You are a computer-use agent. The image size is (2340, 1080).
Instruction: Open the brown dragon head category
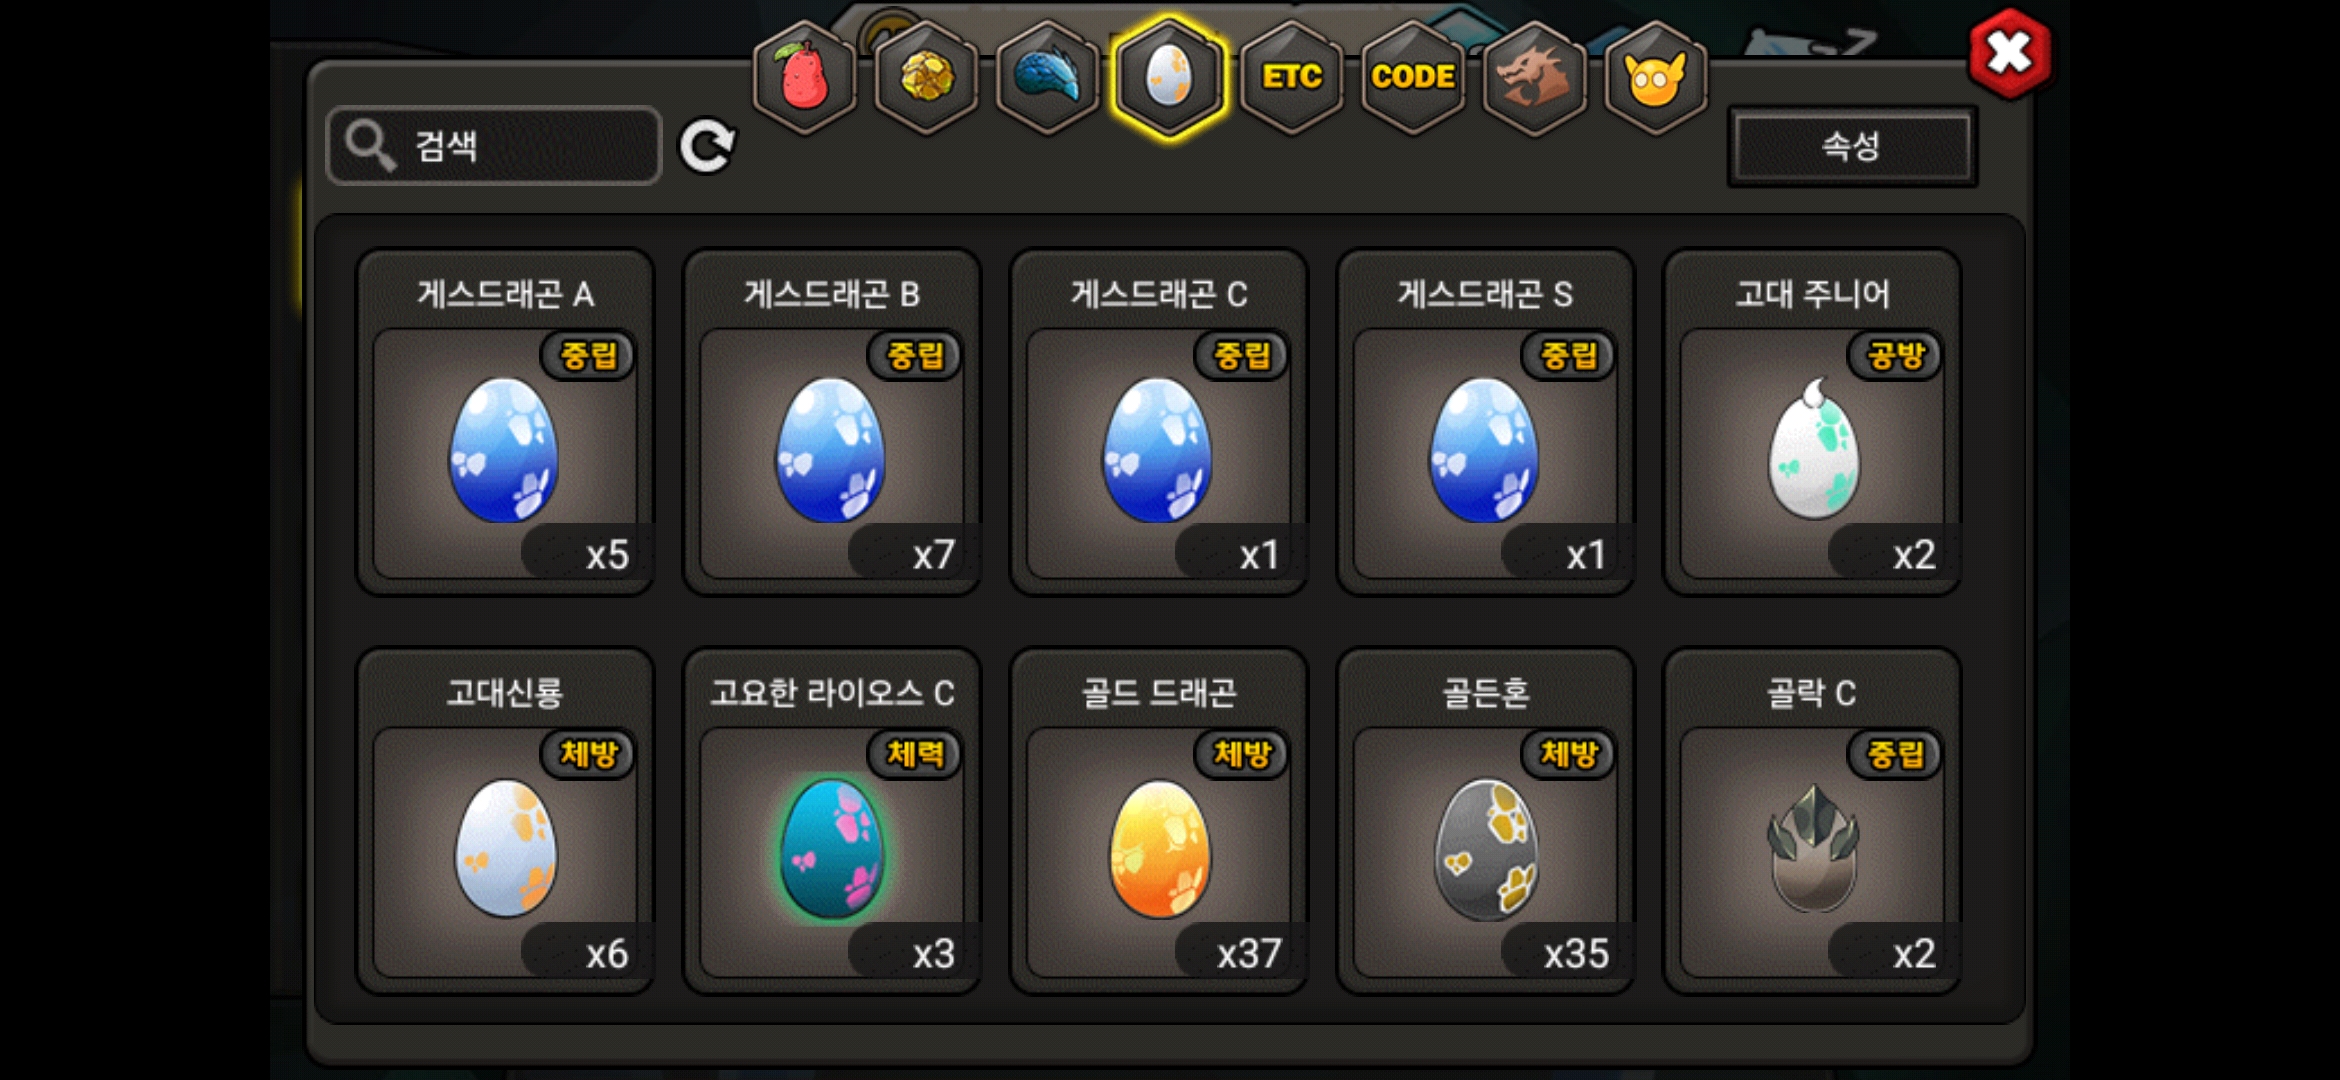1534,77
